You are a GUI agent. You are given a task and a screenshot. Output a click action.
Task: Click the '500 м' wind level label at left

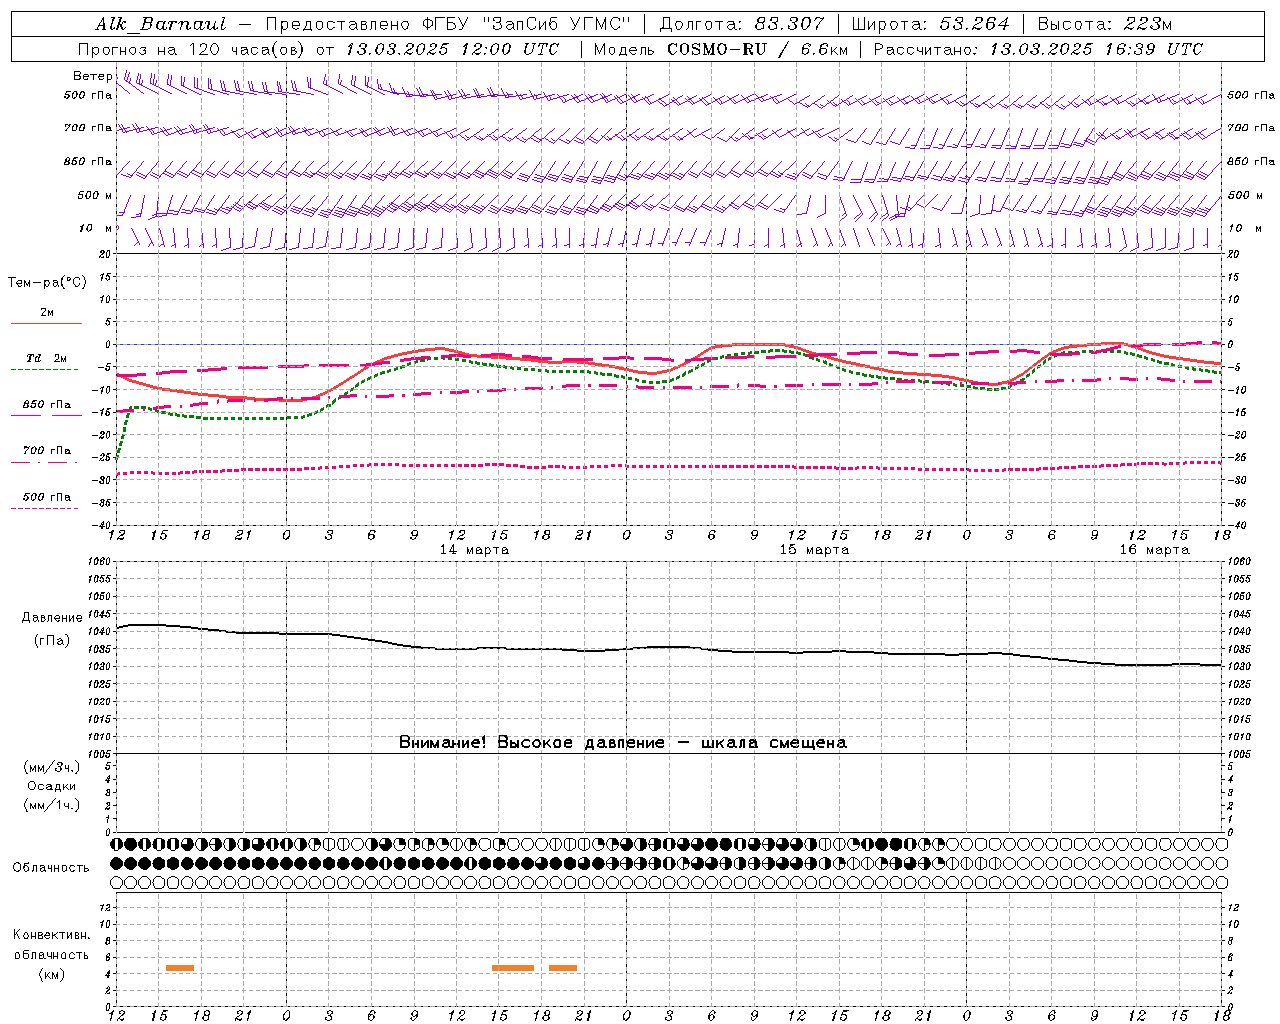click(95, 195)
